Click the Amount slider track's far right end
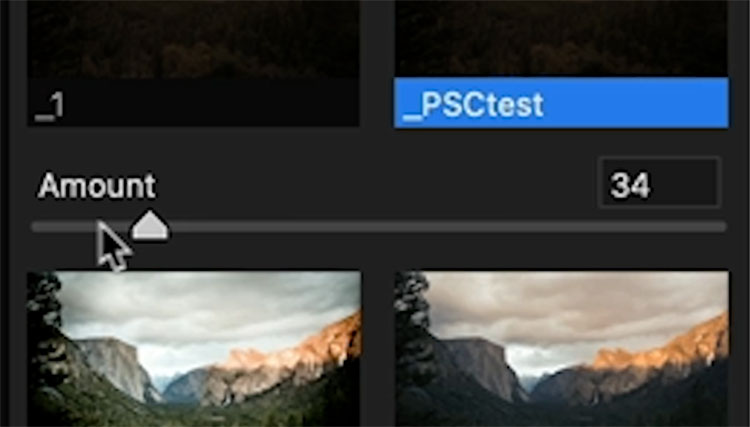This screenshot has width=750, height=427. tap(721, 227)
